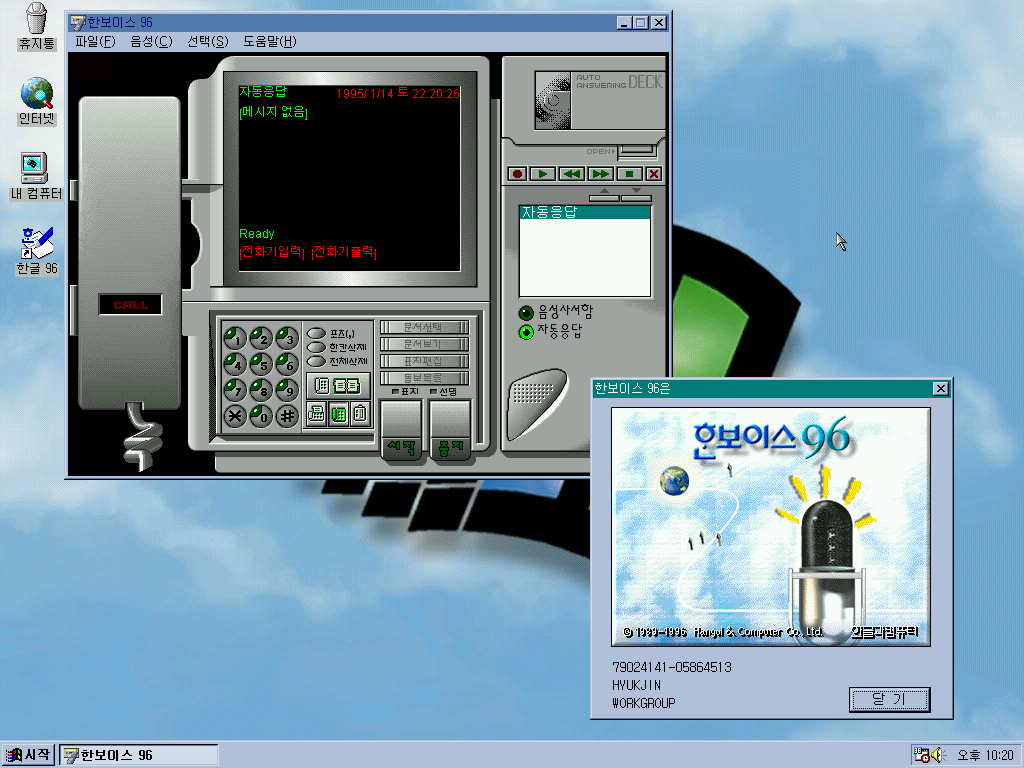Open the 도움말(H) menu

tap(270, 42)
